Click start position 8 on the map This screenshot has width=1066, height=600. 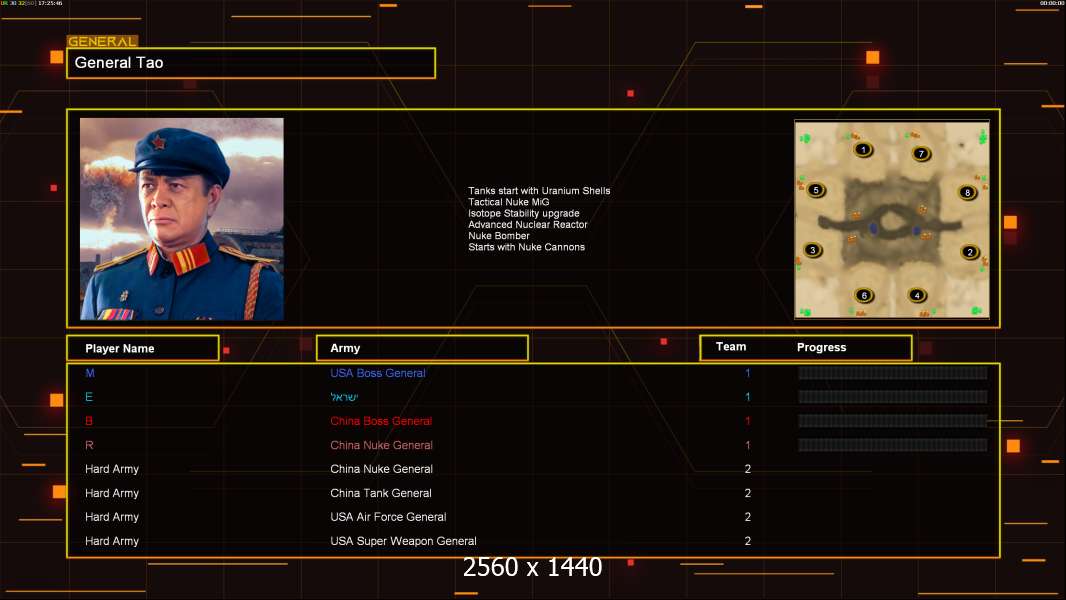(x=967, y=192)
